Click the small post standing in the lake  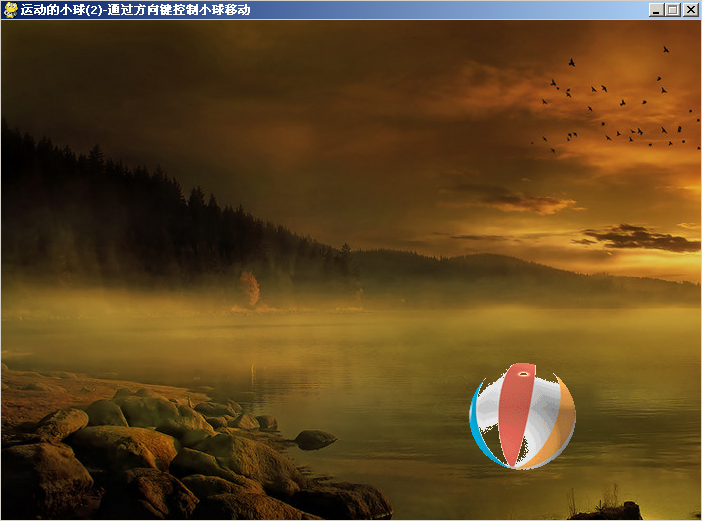coord(253,373)
